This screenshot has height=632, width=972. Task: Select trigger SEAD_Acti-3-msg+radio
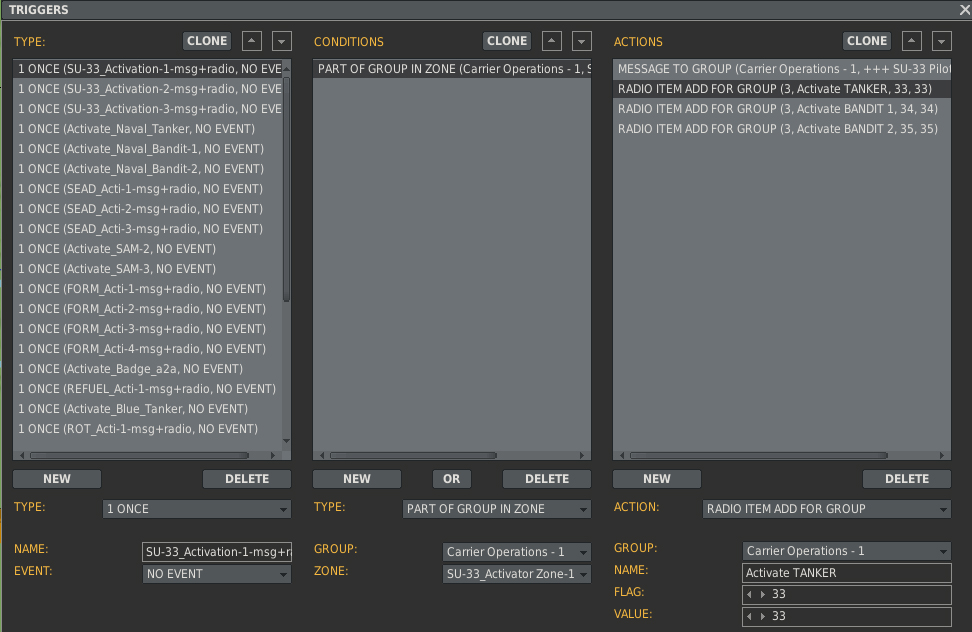coord(148,229)
